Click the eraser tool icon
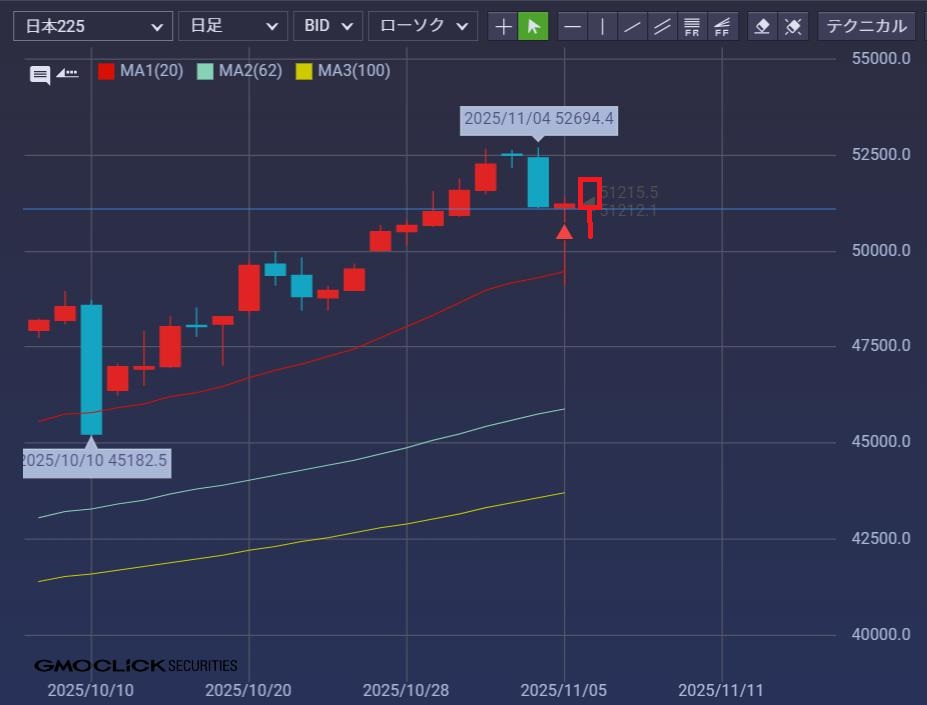The image size is (927, 705). pos(763,27)
